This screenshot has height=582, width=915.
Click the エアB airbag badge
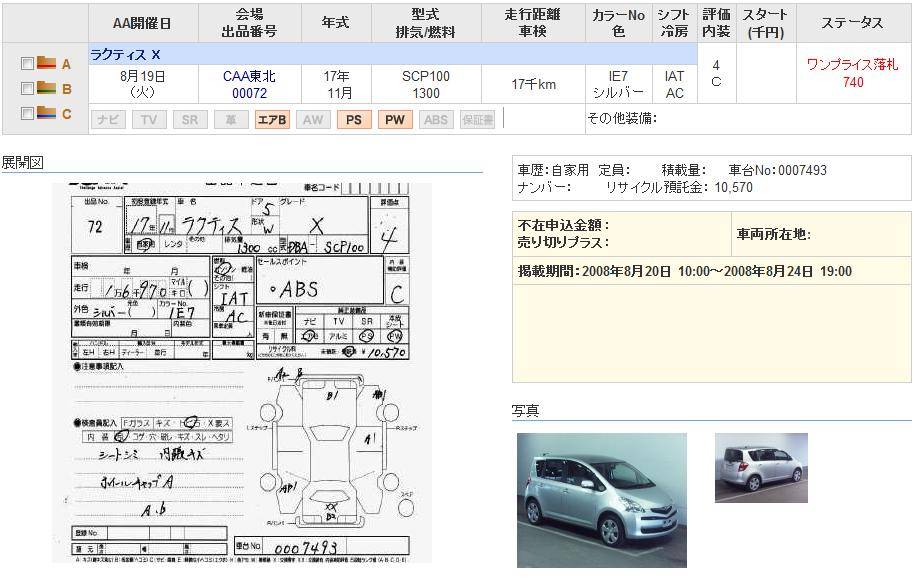272,120
